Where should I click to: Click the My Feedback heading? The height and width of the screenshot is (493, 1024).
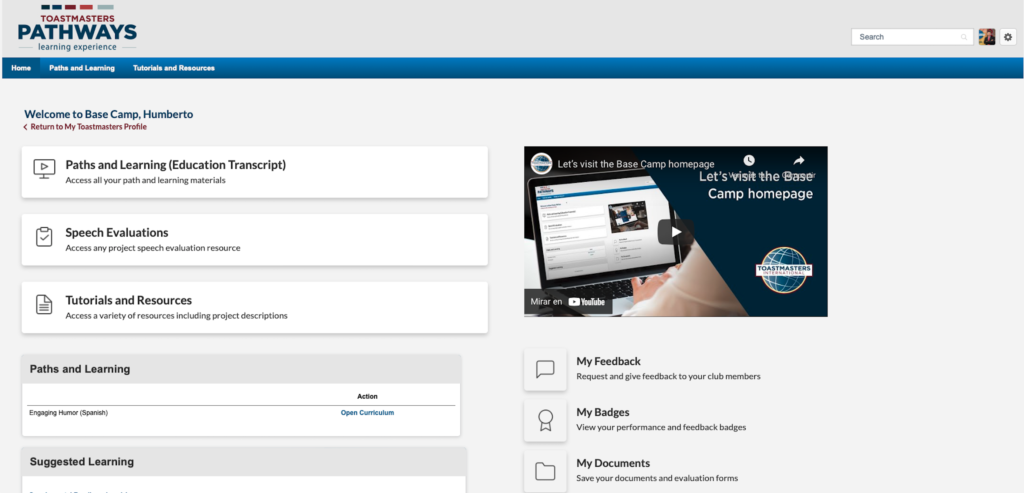(608, 361)
